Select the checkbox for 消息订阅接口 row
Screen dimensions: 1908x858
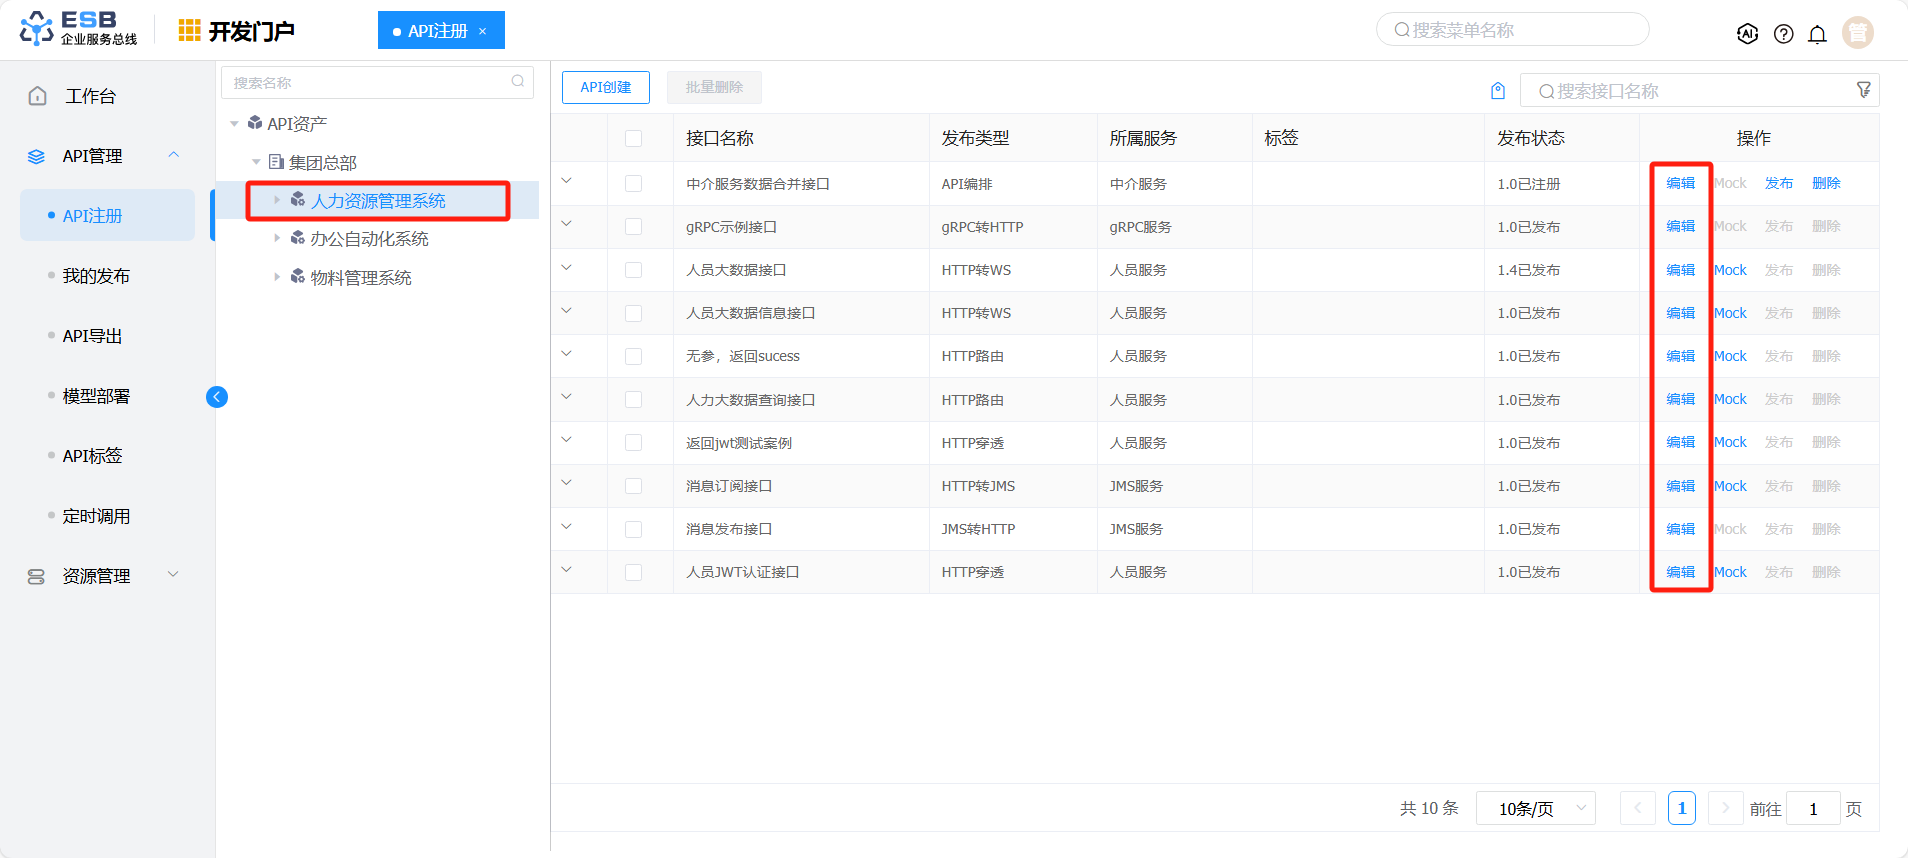(x=633, y=486)
